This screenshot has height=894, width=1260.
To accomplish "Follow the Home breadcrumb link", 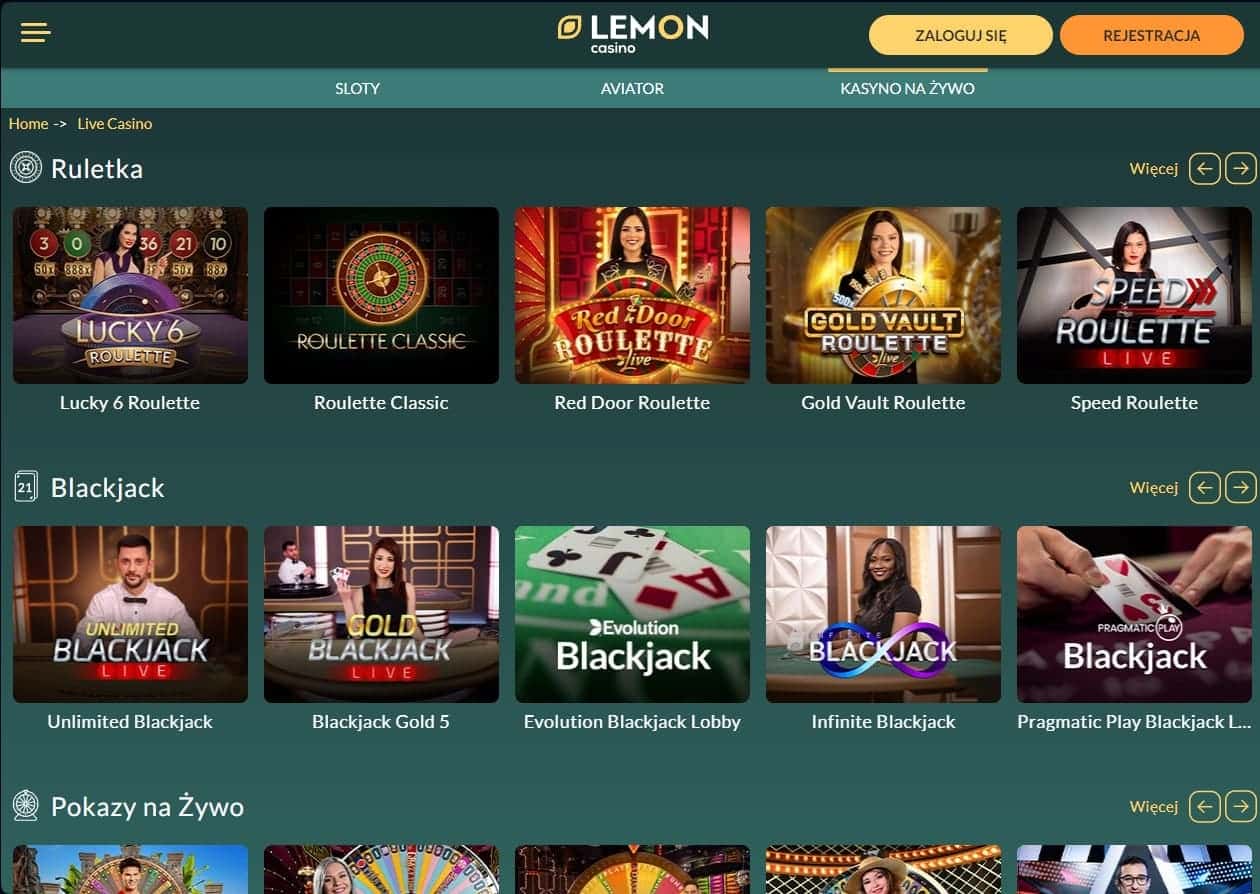I will pos(28,124).
